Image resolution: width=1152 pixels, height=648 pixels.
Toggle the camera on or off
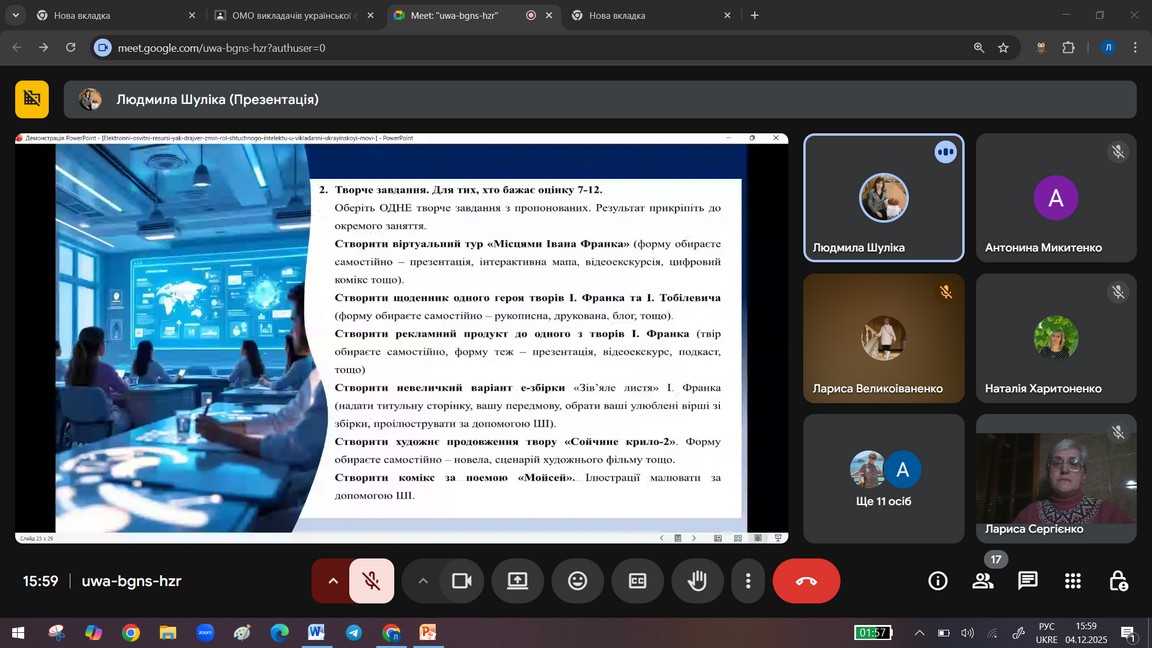point(461,581)
